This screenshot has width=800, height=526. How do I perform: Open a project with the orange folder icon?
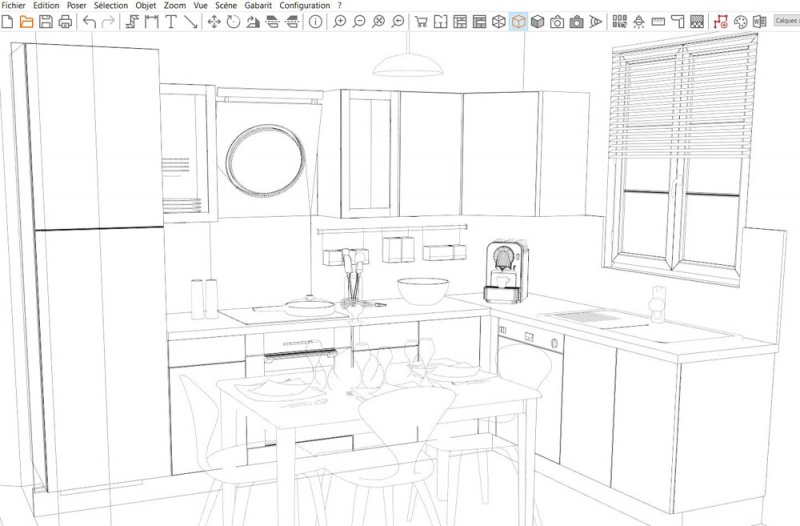27,21
